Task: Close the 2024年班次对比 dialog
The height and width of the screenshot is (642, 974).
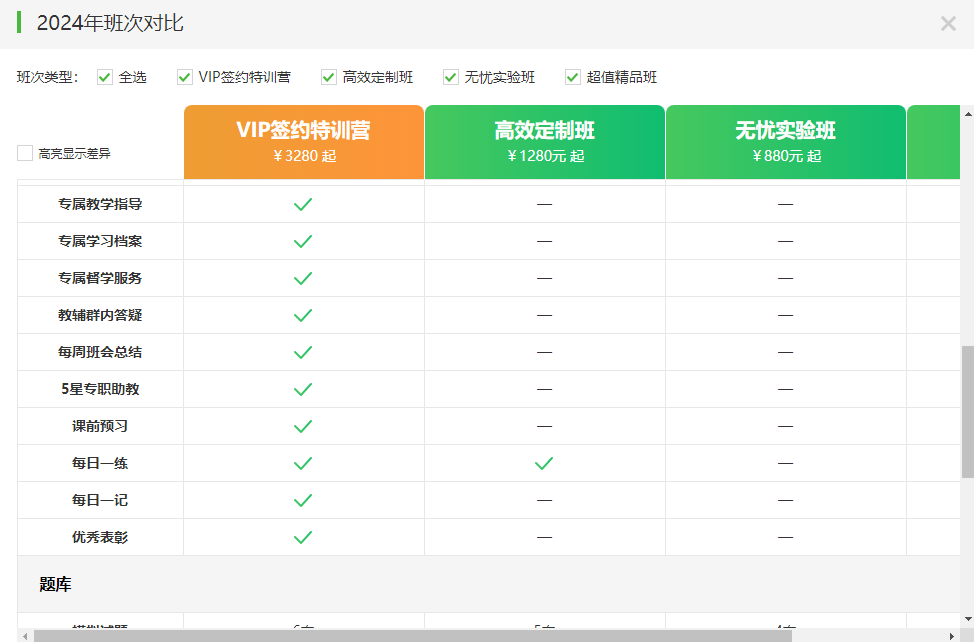Action: click(948, 24)
